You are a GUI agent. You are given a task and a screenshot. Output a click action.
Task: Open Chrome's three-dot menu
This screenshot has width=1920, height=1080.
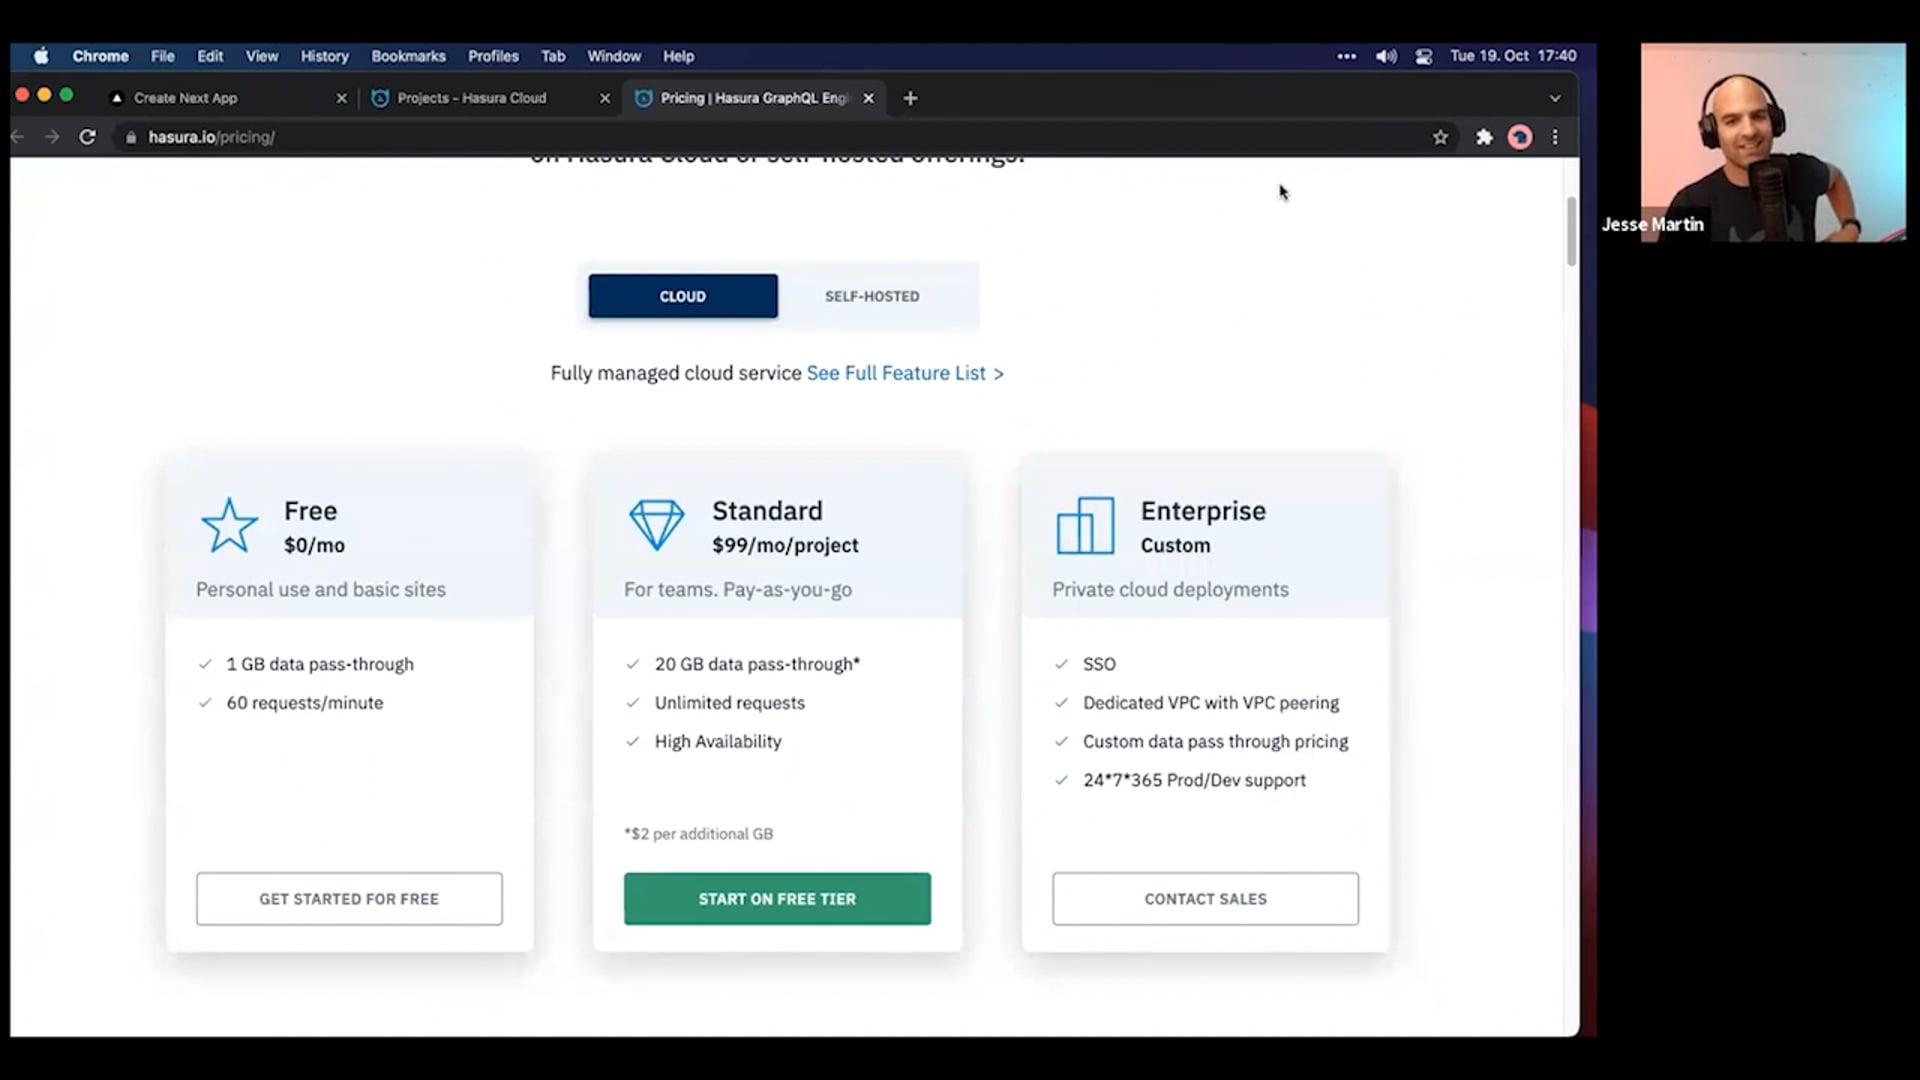[x=1555, y=137]
